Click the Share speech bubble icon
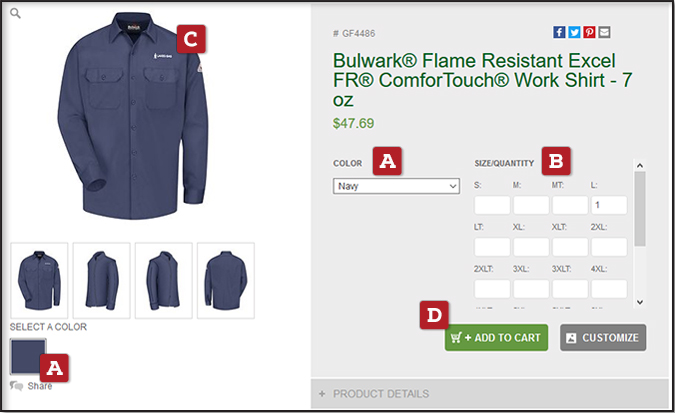Screen dimensions: 675x413 (16, 386)
